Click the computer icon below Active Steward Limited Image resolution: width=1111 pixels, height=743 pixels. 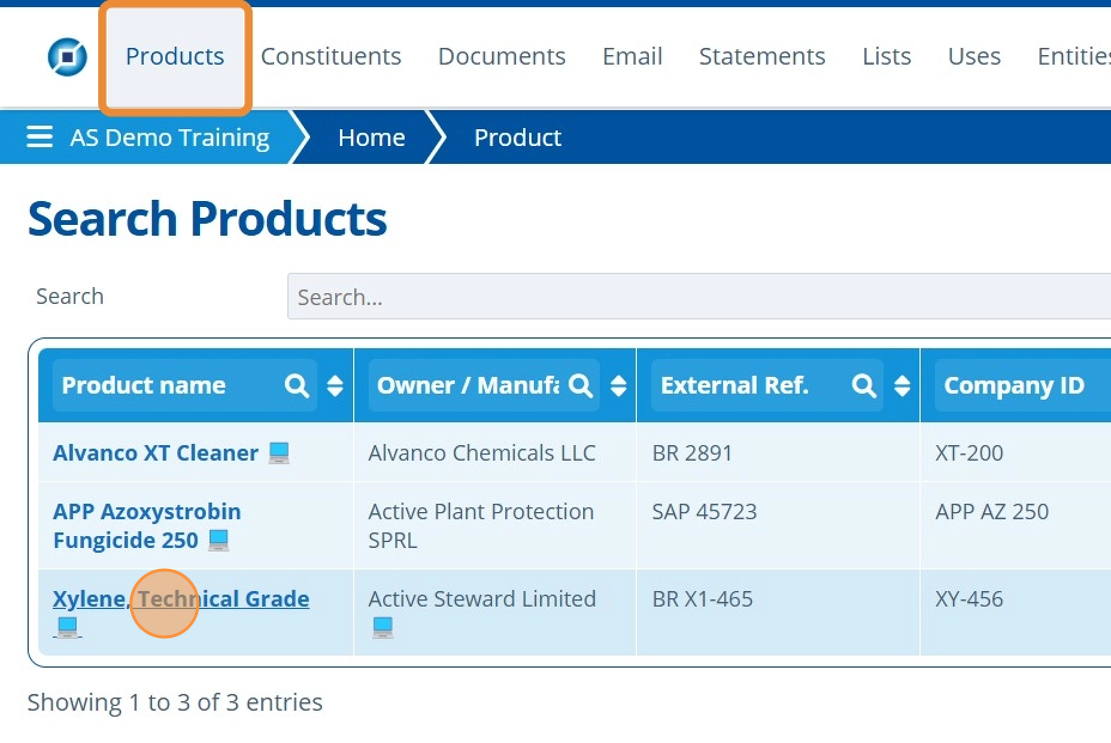point(382,628)
